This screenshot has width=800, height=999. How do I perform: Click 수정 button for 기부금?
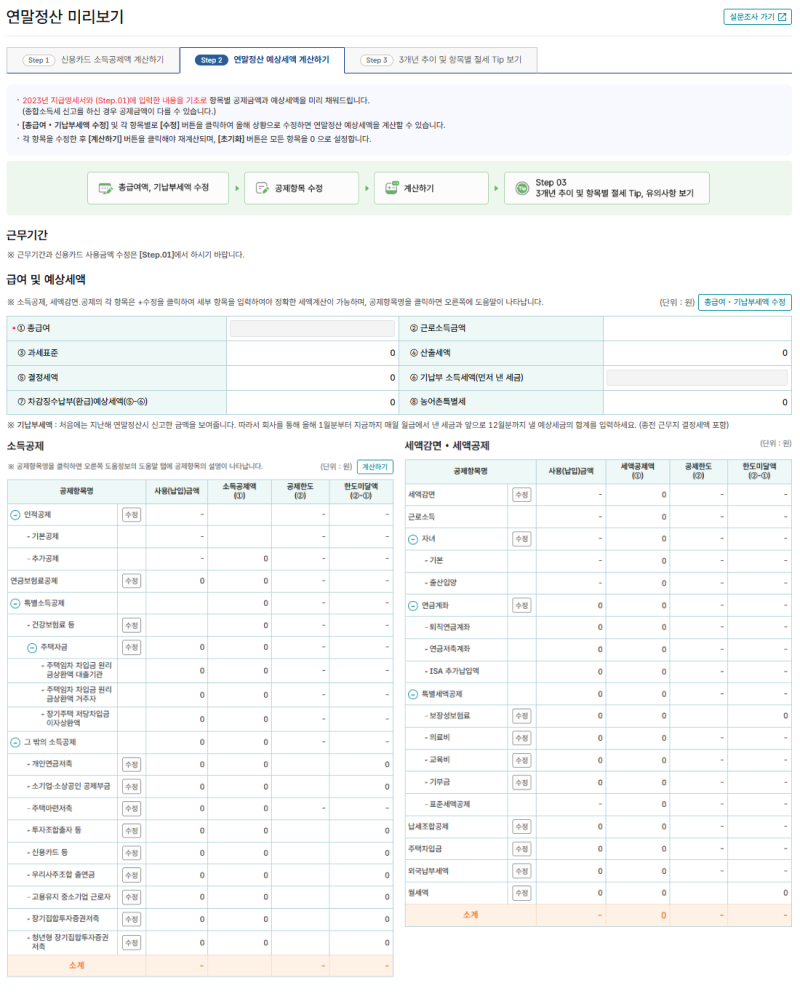point(522,782)
